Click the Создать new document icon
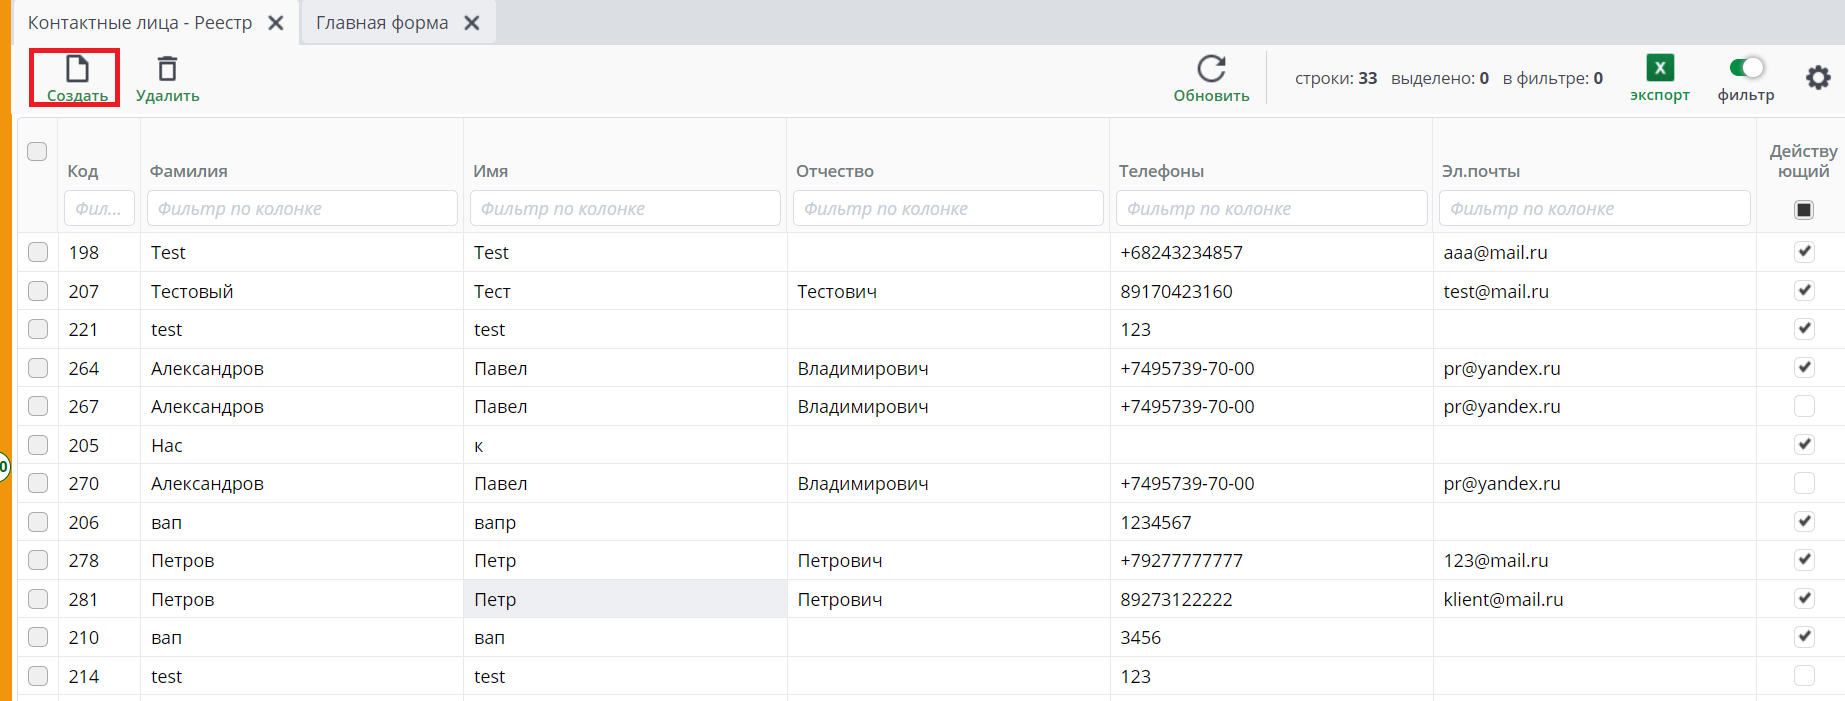Screen dimensions: 1845x701 click(x=77, y=69)
